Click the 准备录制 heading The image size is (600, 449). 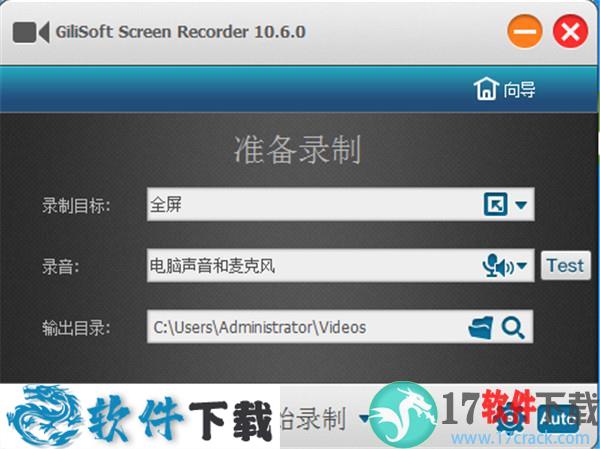pos(298,149)
